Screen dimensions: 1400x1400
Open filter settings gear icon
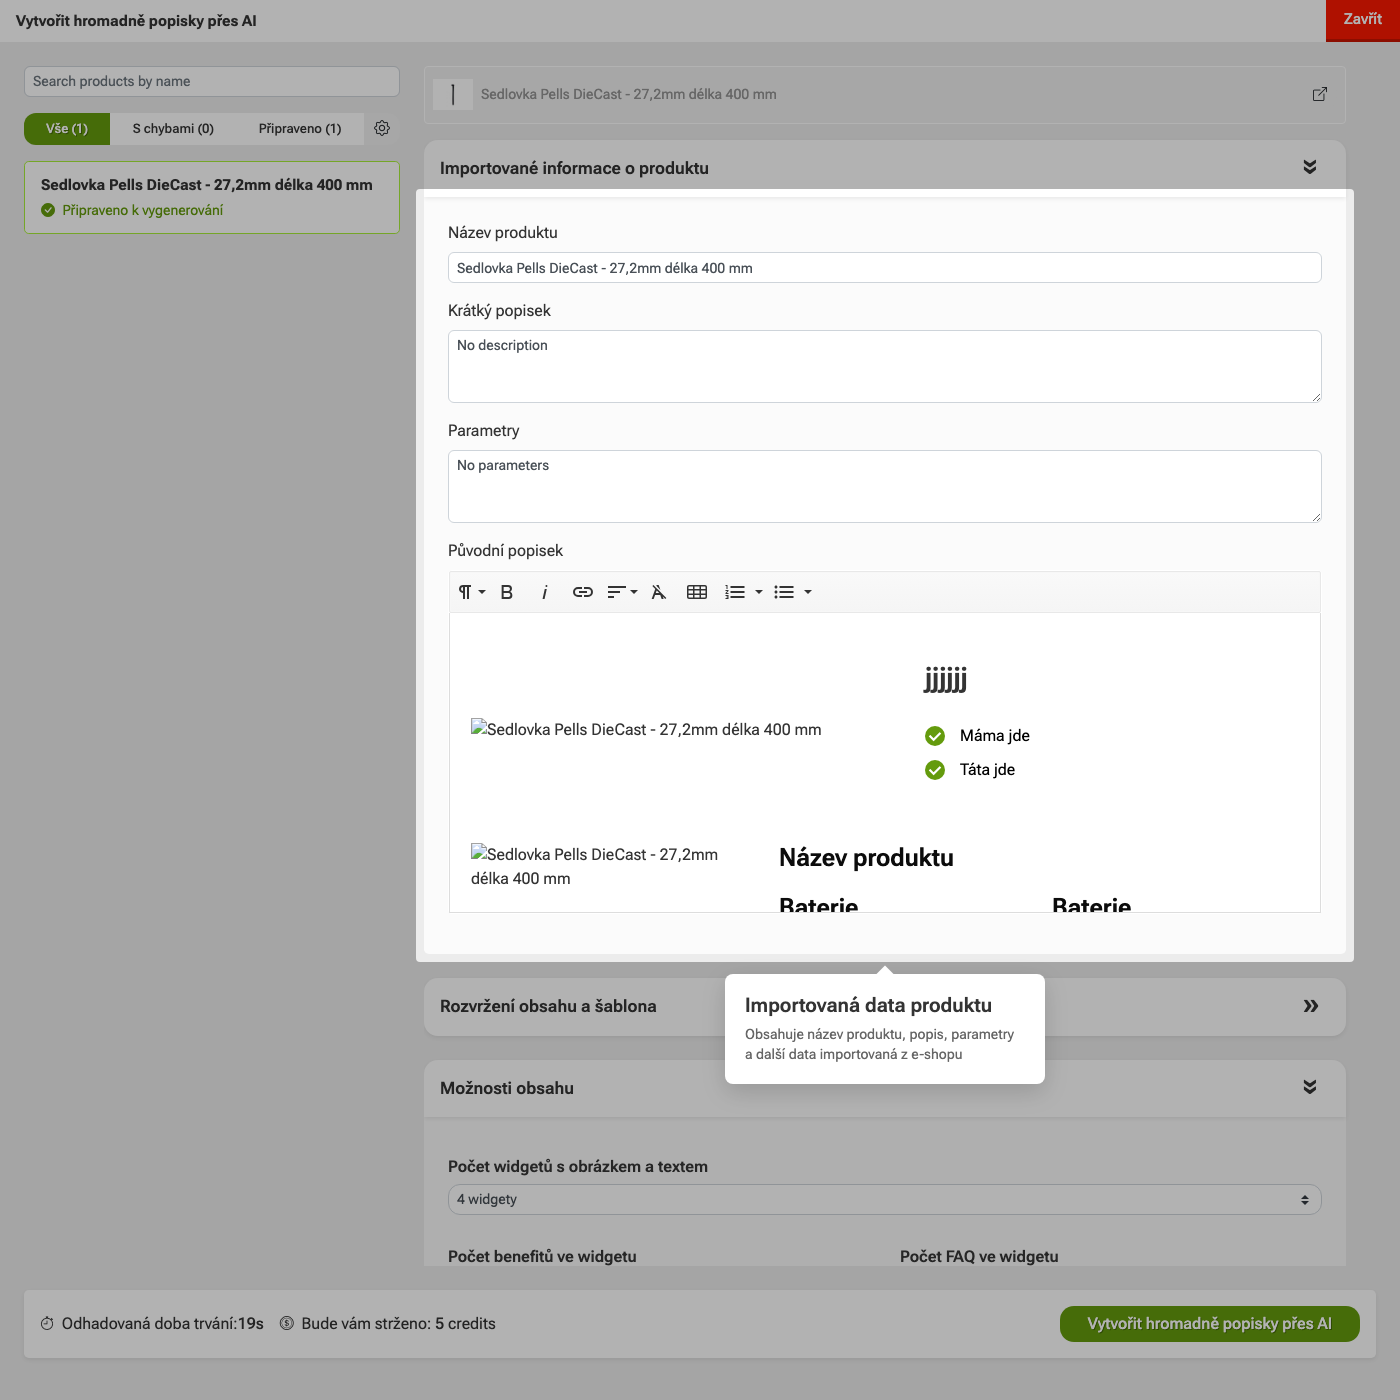click(382, 128)
